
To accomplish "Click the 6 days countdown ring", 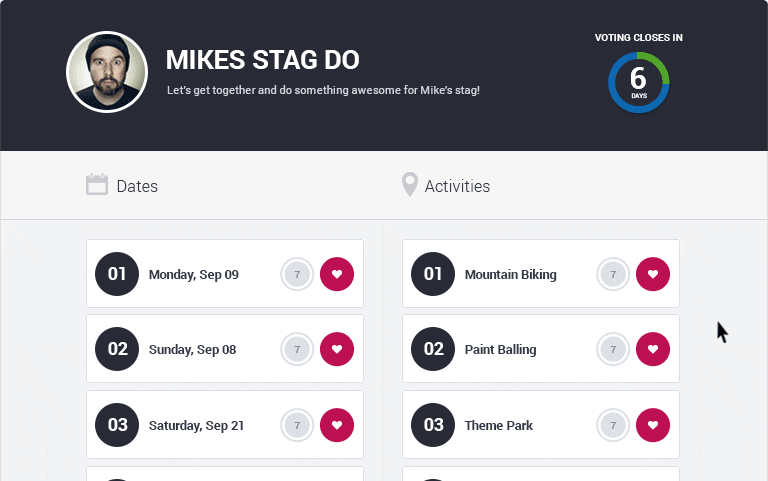I will [x=638, y=82].
